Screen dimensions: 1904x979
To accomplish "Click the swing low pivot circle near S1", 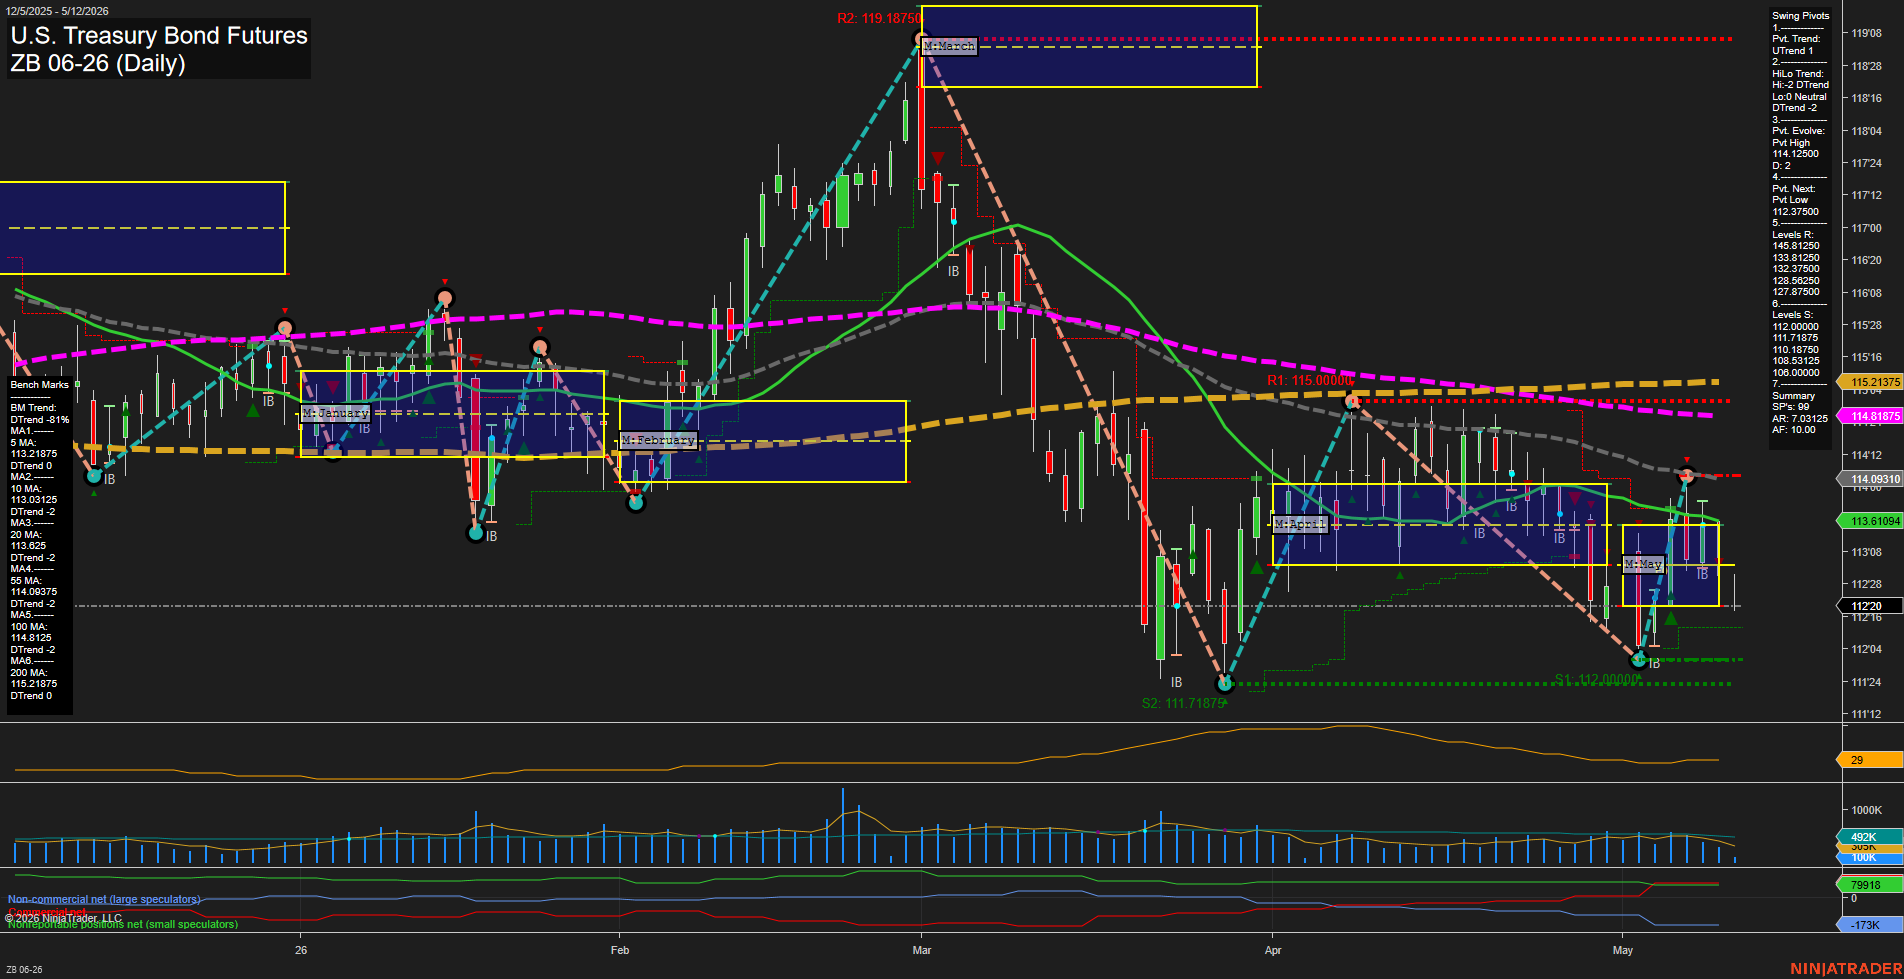I will (x=1638, y=659).
